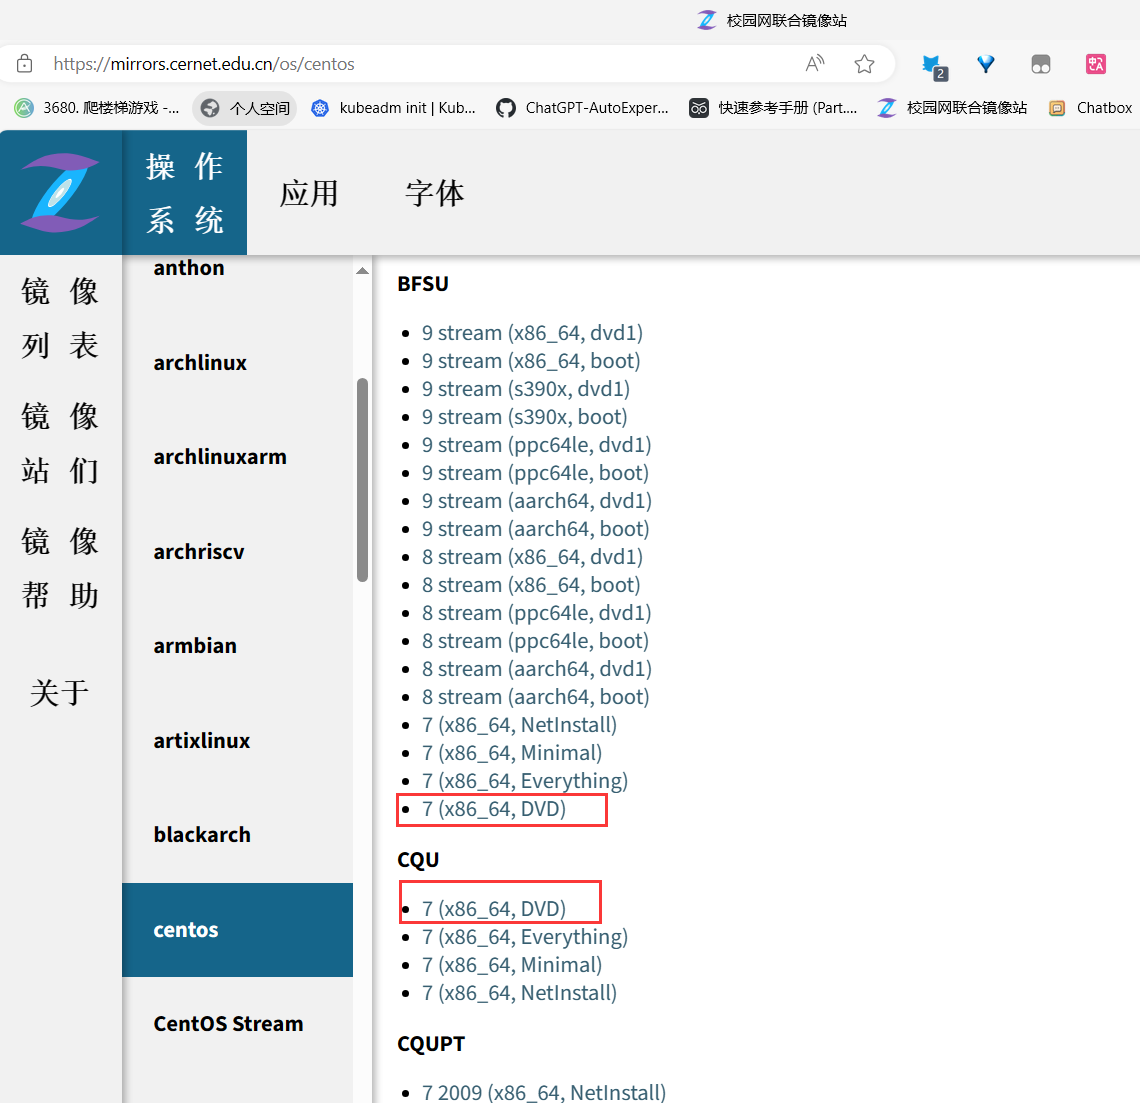Open 镜像列表 in left sidebar

[60, 318]
